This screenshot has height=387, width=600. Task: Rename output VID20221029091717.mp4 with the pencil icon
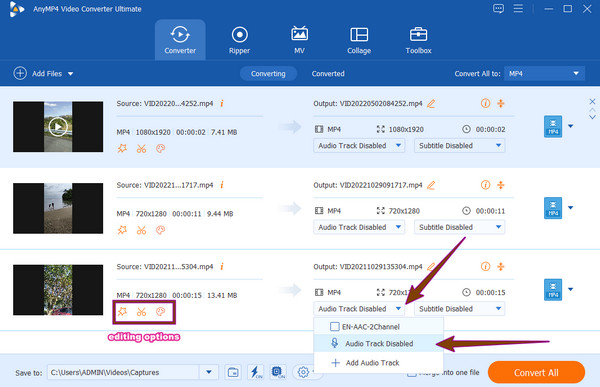(x=431, y=185)
